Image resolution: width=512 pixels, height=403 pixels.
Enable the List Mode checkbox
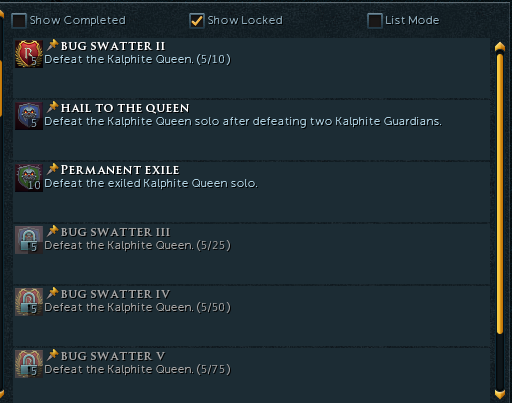[x=375, y=21]
